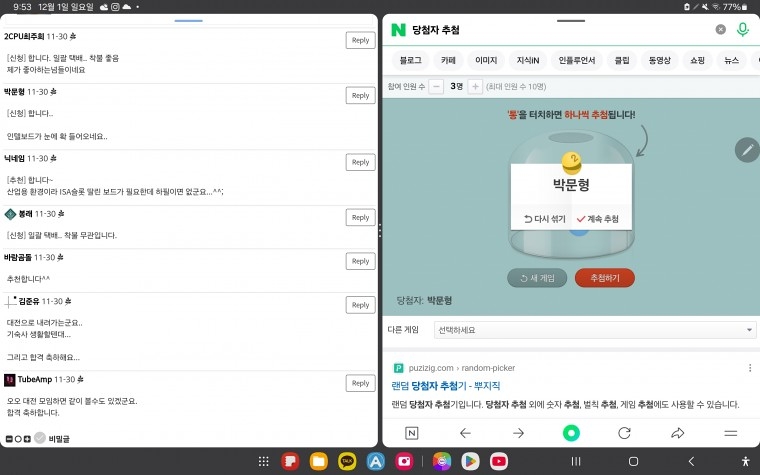Tap the TubeAmp username in the comments
The width and height of the screenshot is (760, 475).
(x=35, y=380)
